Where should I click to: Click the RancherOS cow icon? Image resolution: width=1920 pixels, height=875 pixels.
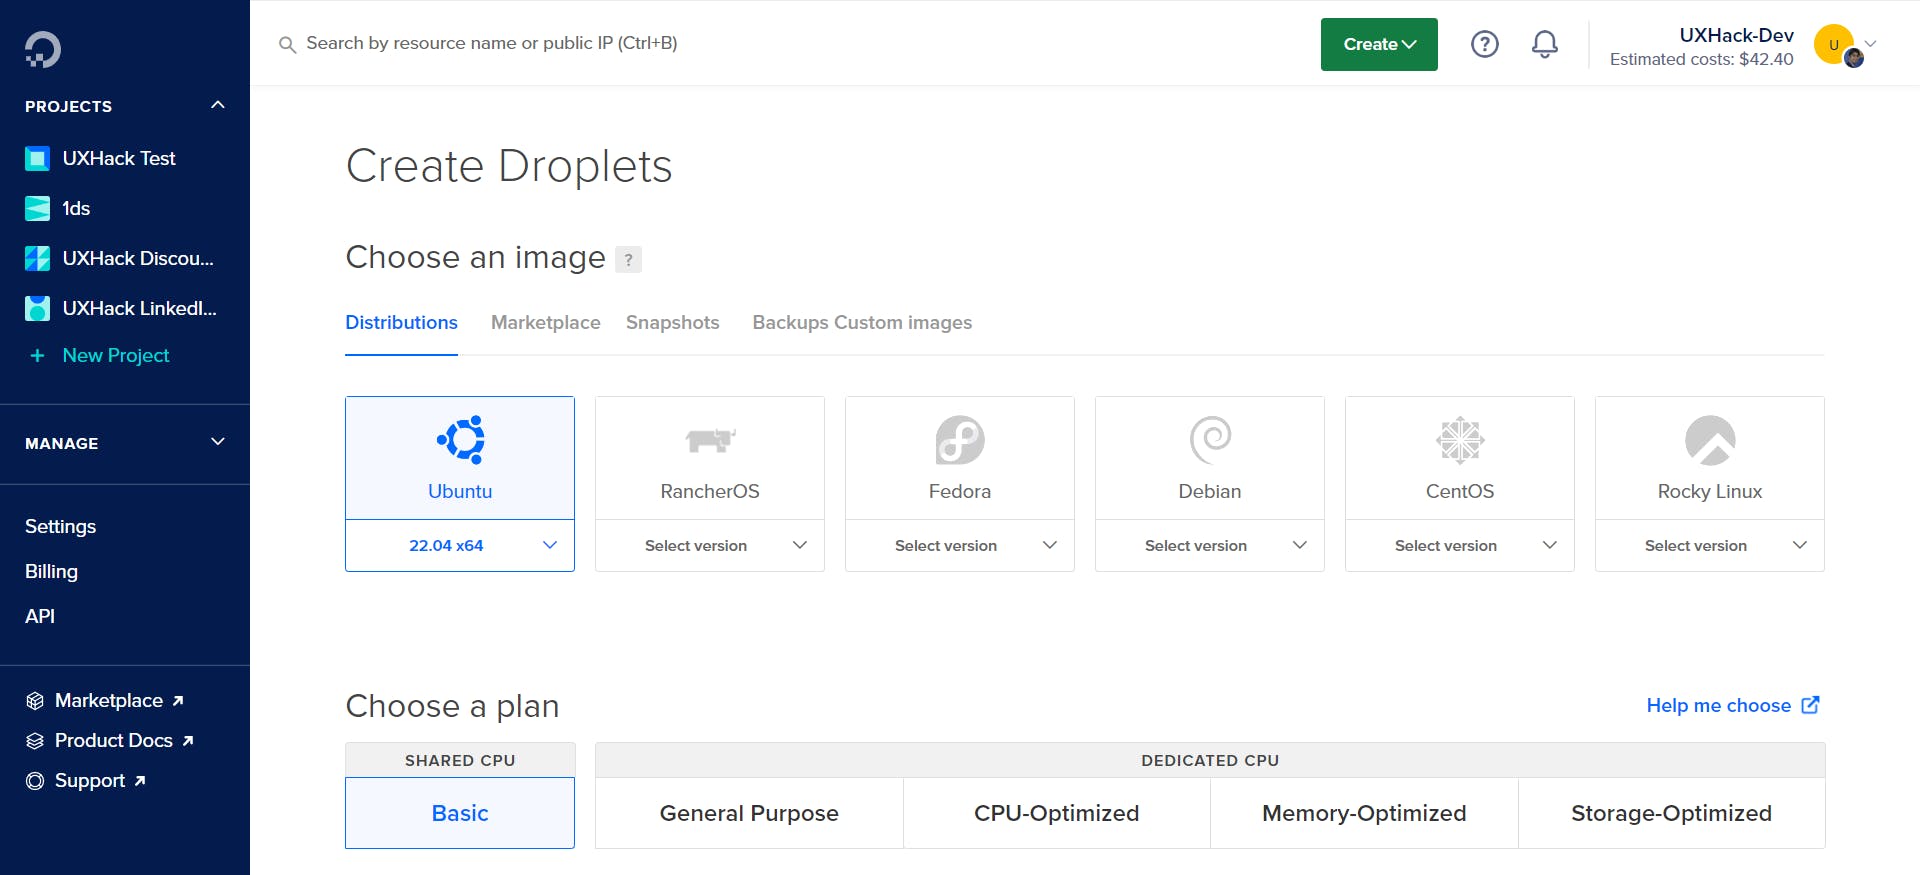click(709, 440)
